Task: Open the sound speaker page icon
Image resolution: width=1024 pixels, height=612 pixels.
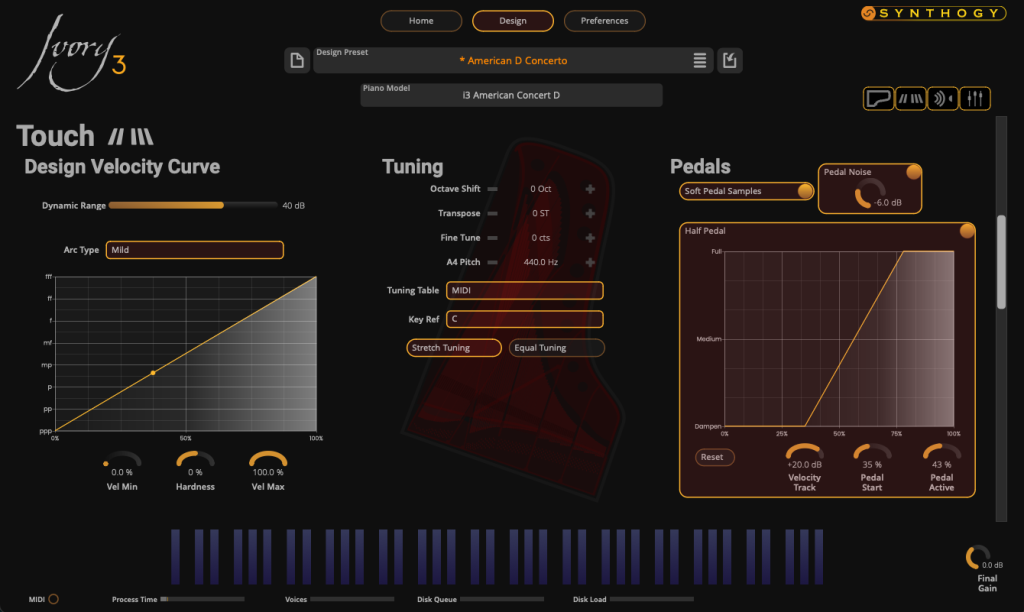Action: [942, 99]
